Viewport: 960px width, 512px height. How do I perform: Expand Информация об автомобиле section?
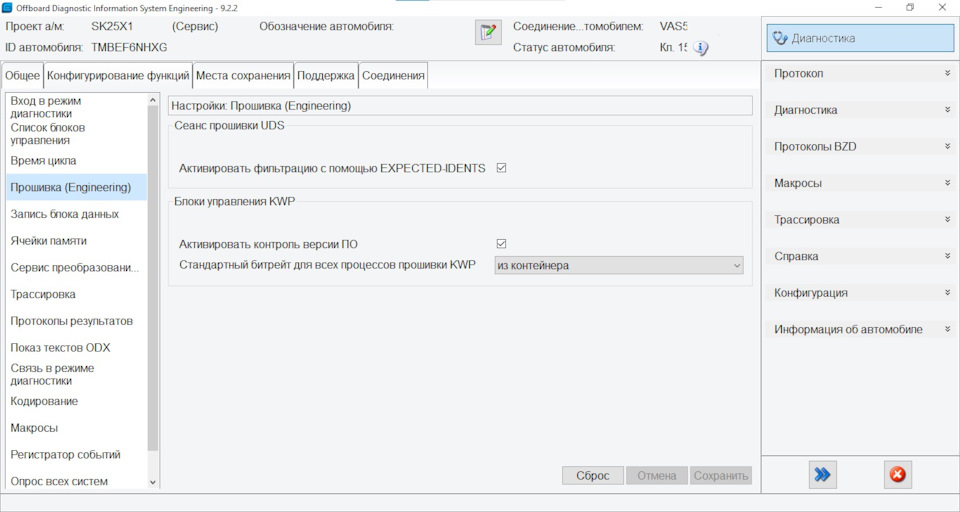pos(860,329)
